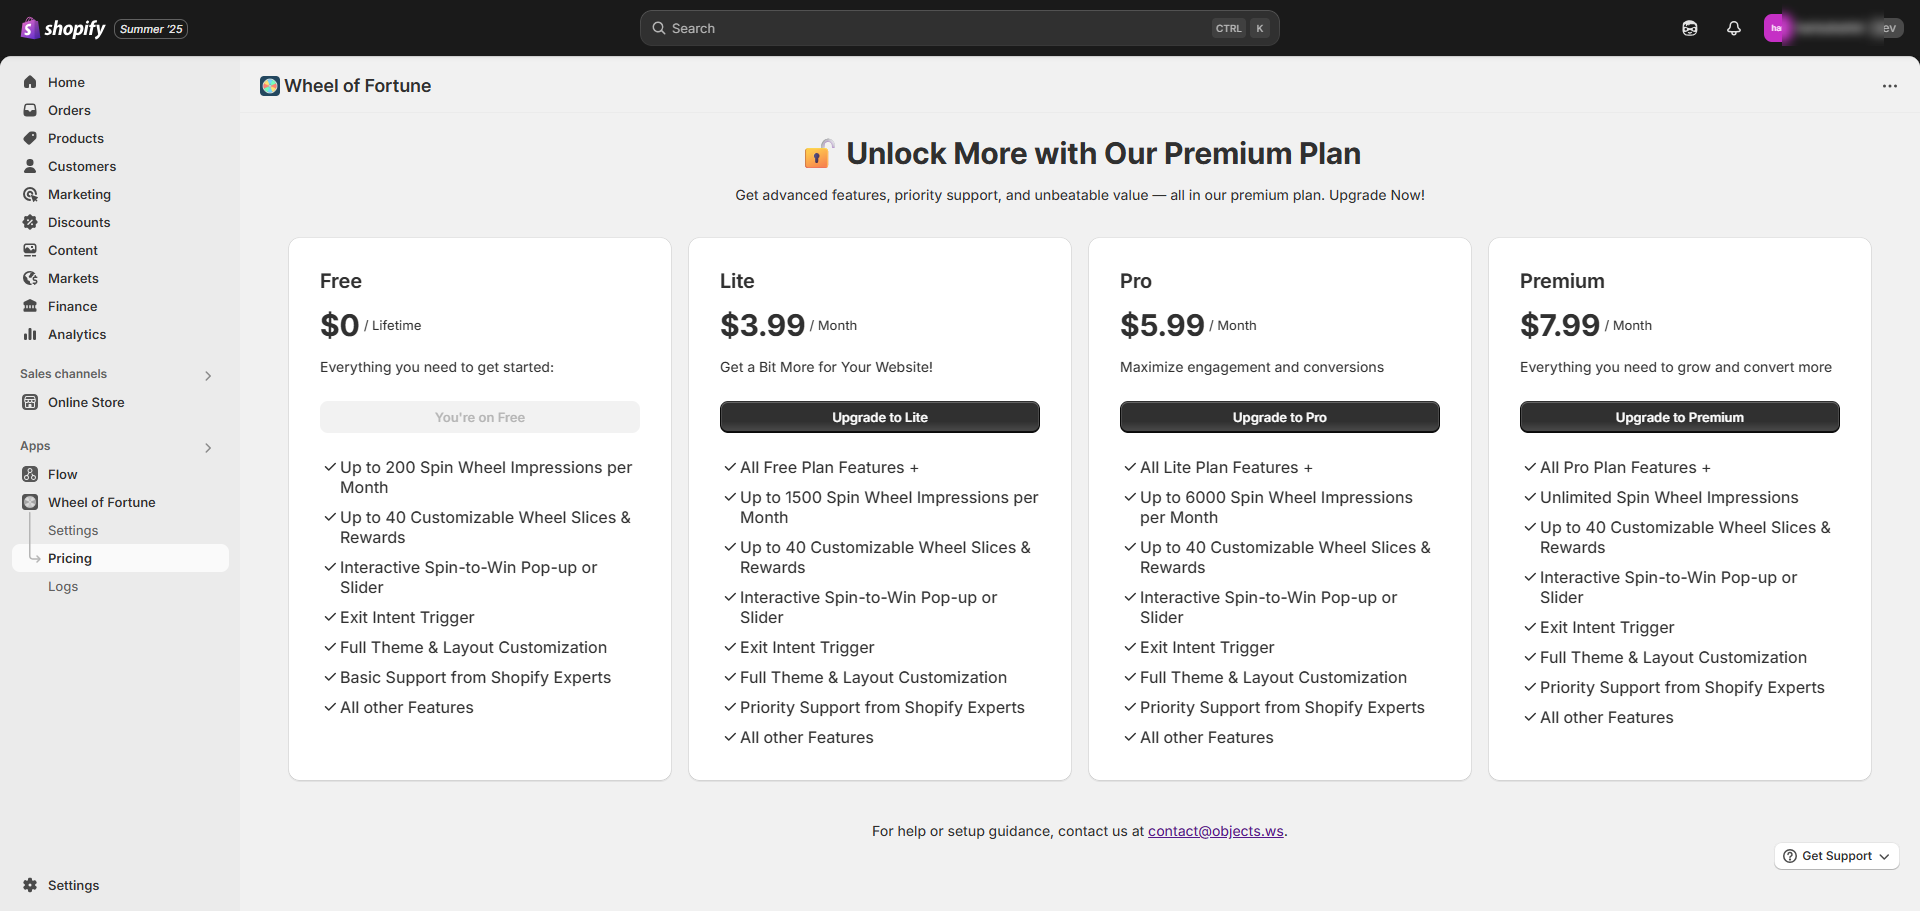
Task: Click the Settings gear icon at bottom
Action: pyautogui.click(x=30, y=885)
